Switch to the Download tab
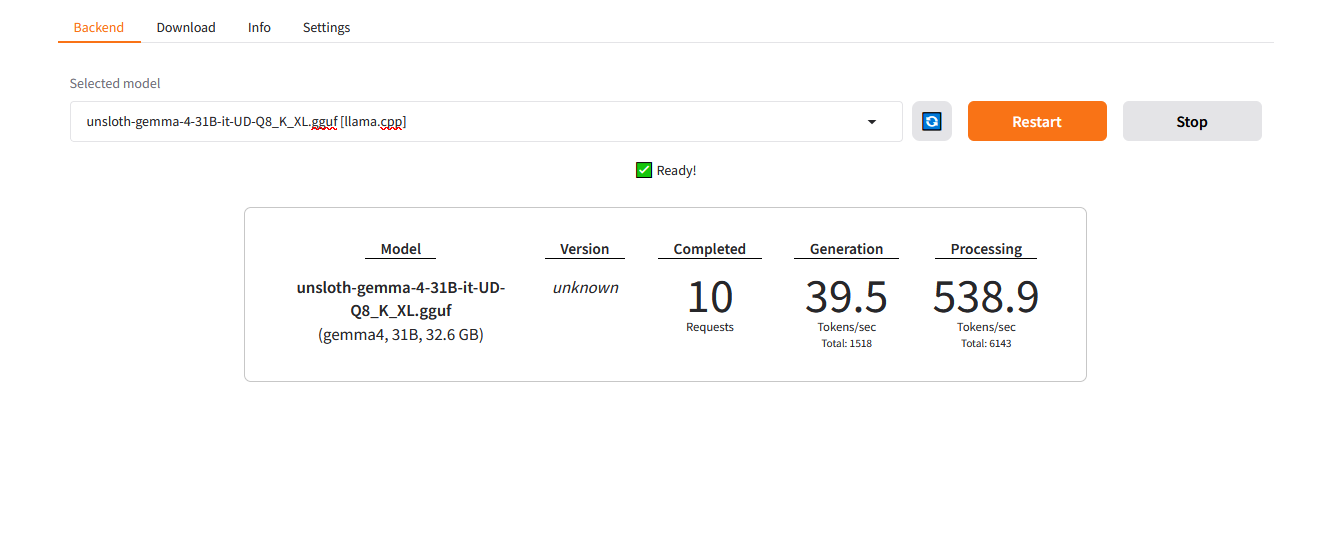The image size is (1324, 535). pos(186,27)
